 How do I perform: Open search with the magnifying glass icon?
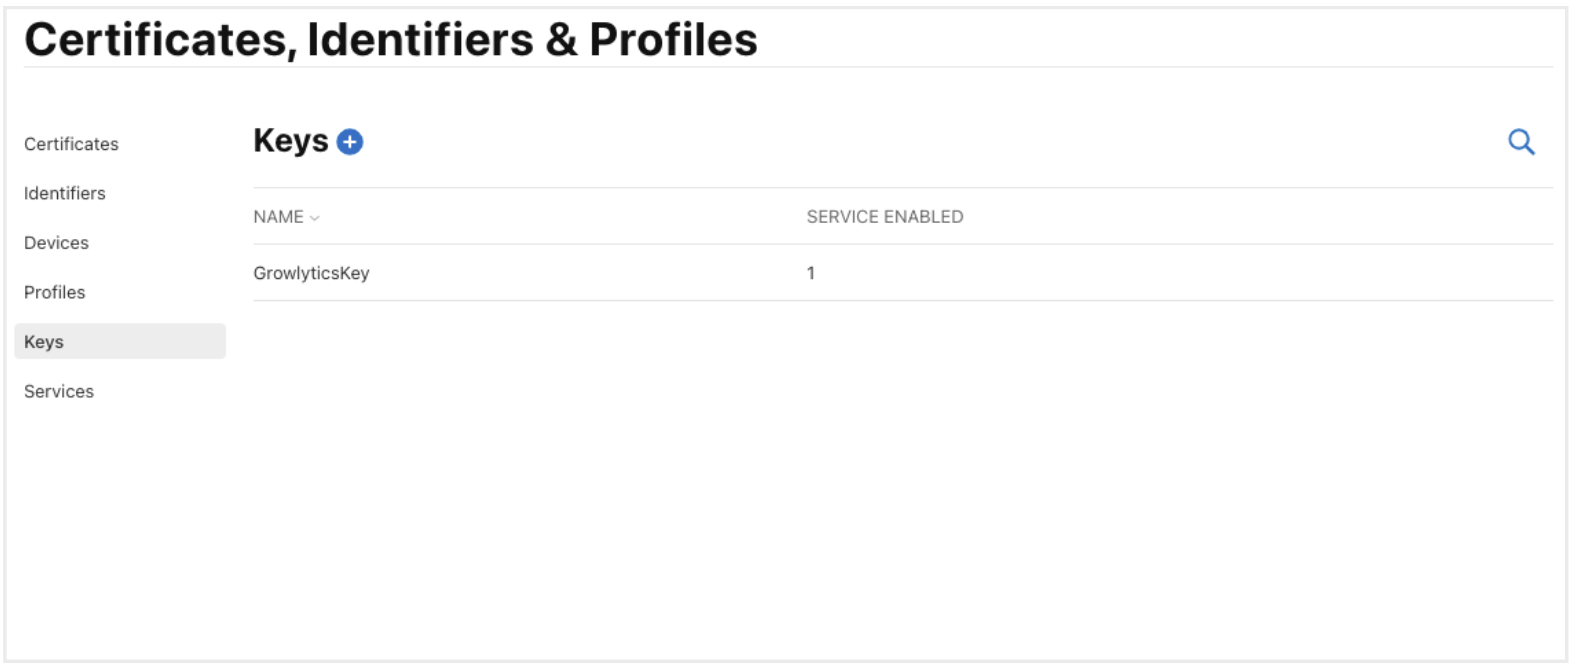(x=1521, y=142)
